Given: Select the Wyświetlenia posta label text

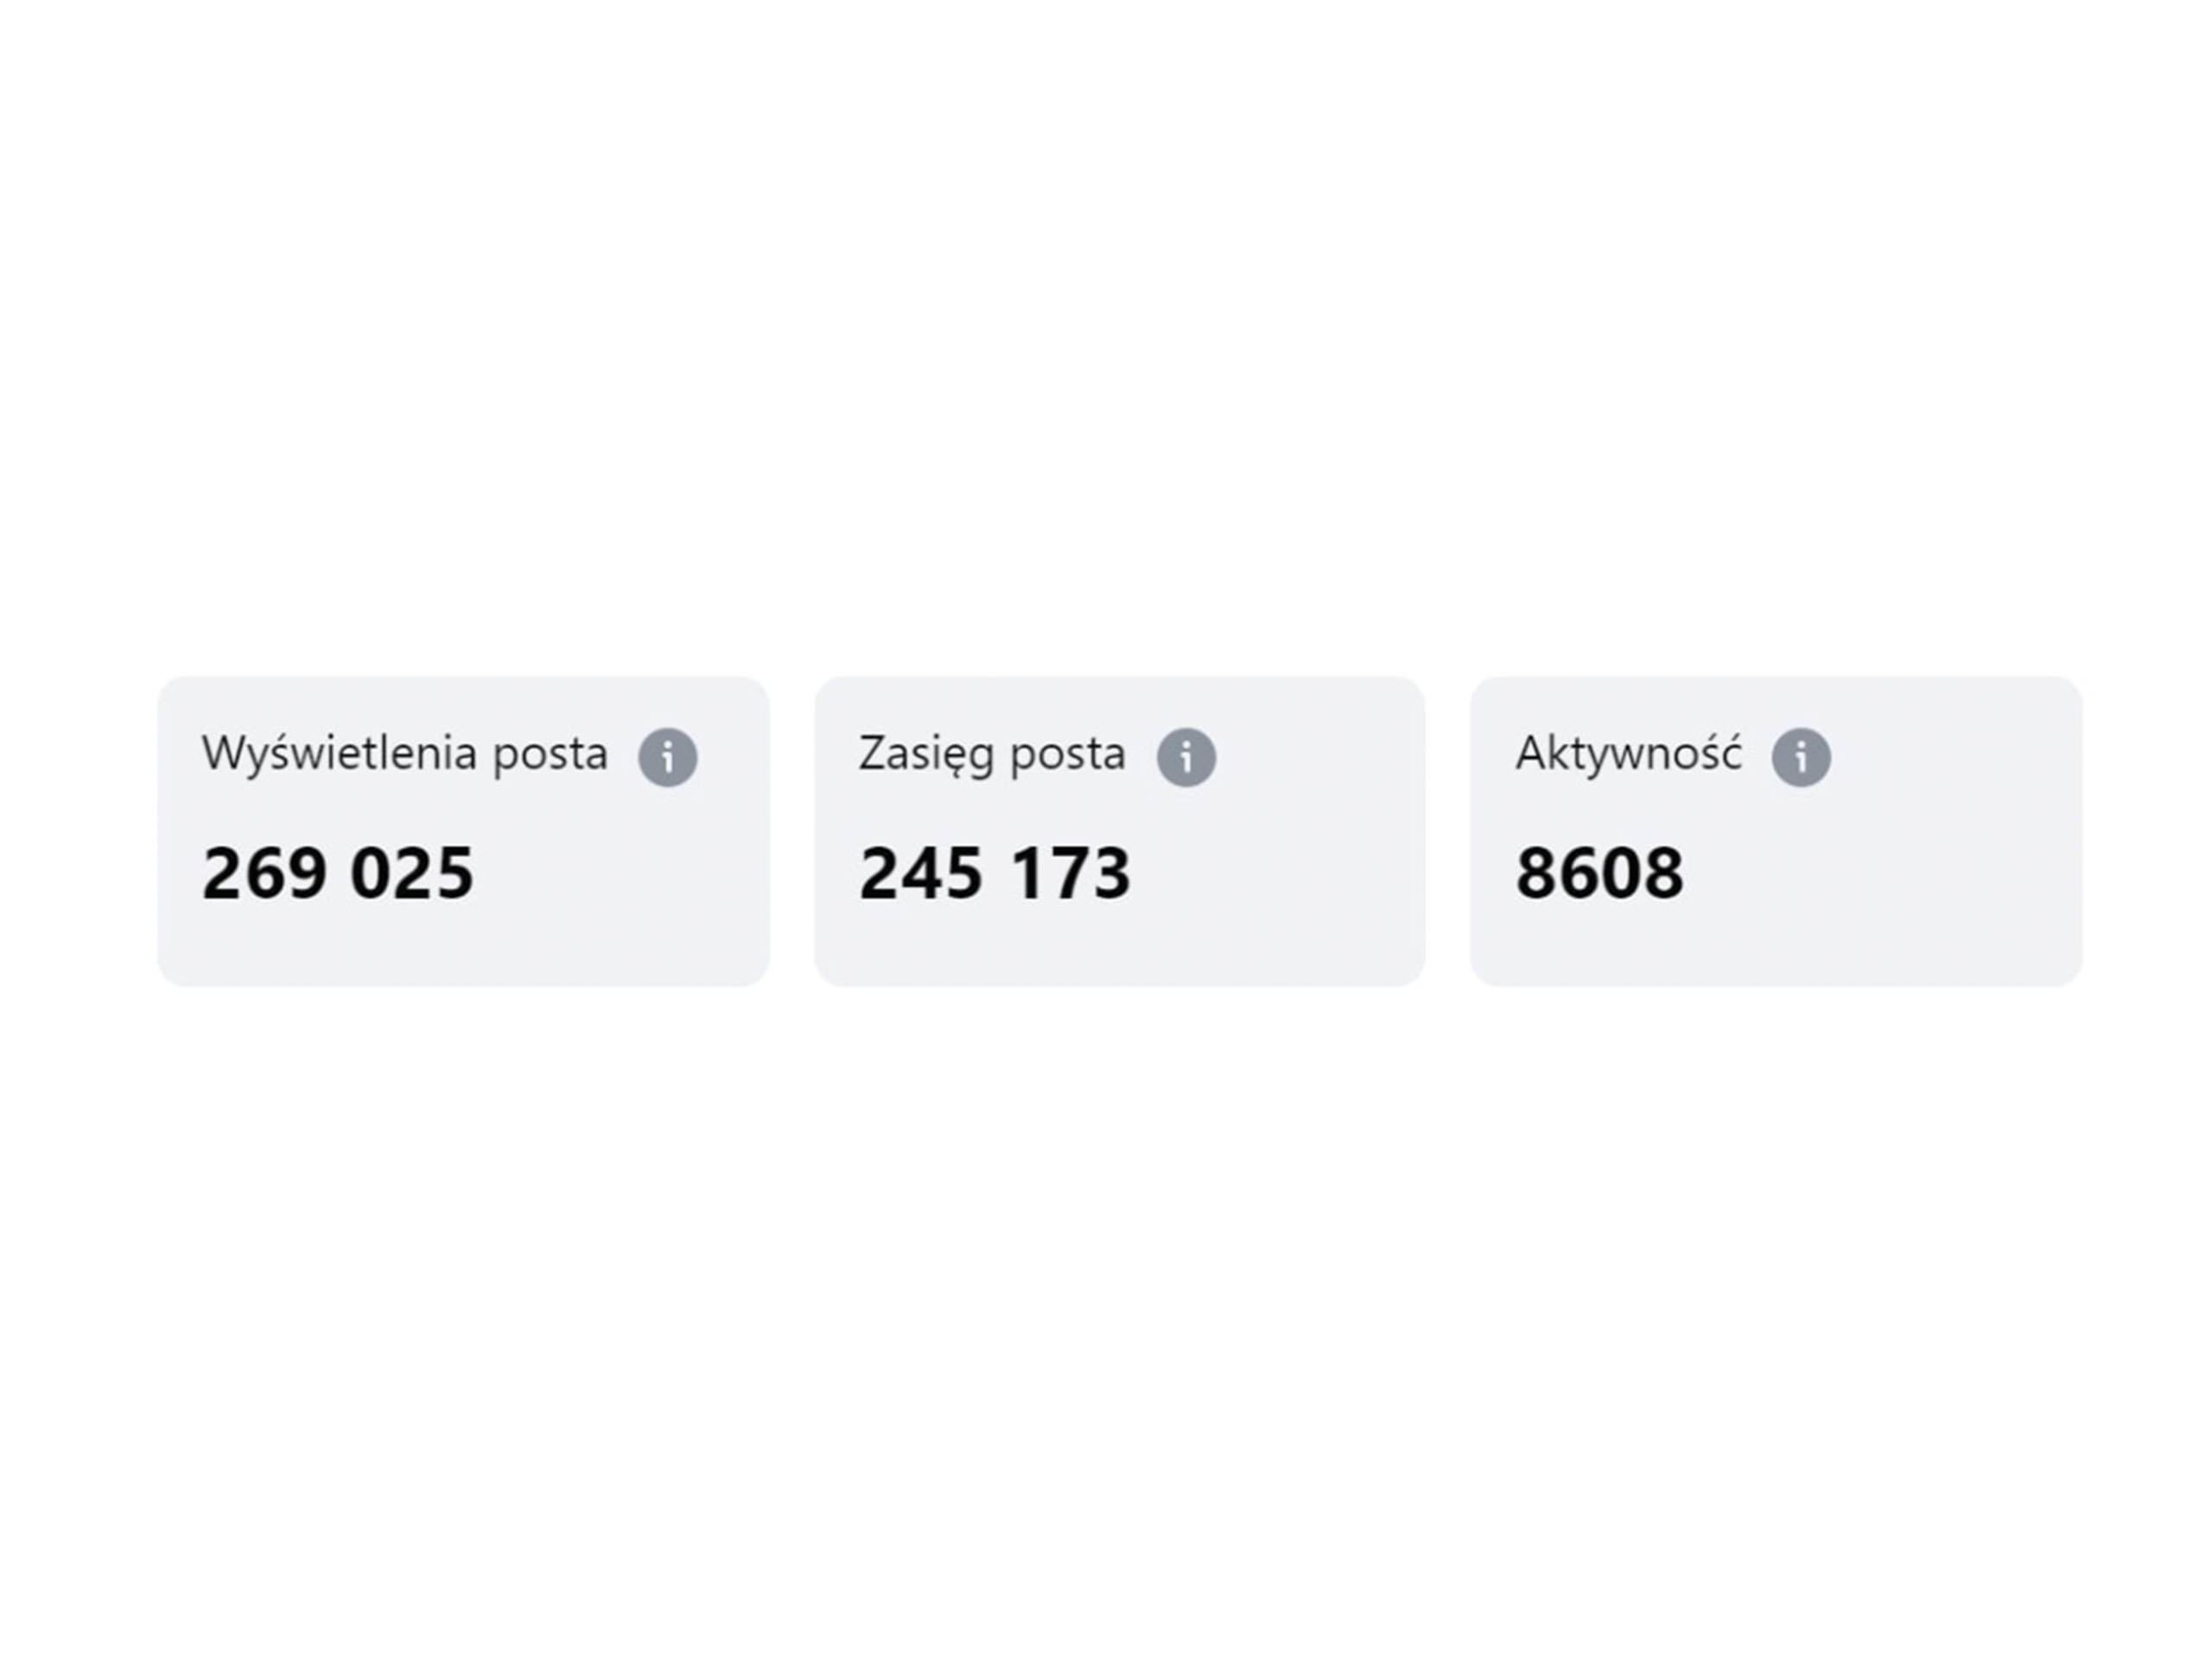Looking at the screenshot, I should click(x=405, y=754).
